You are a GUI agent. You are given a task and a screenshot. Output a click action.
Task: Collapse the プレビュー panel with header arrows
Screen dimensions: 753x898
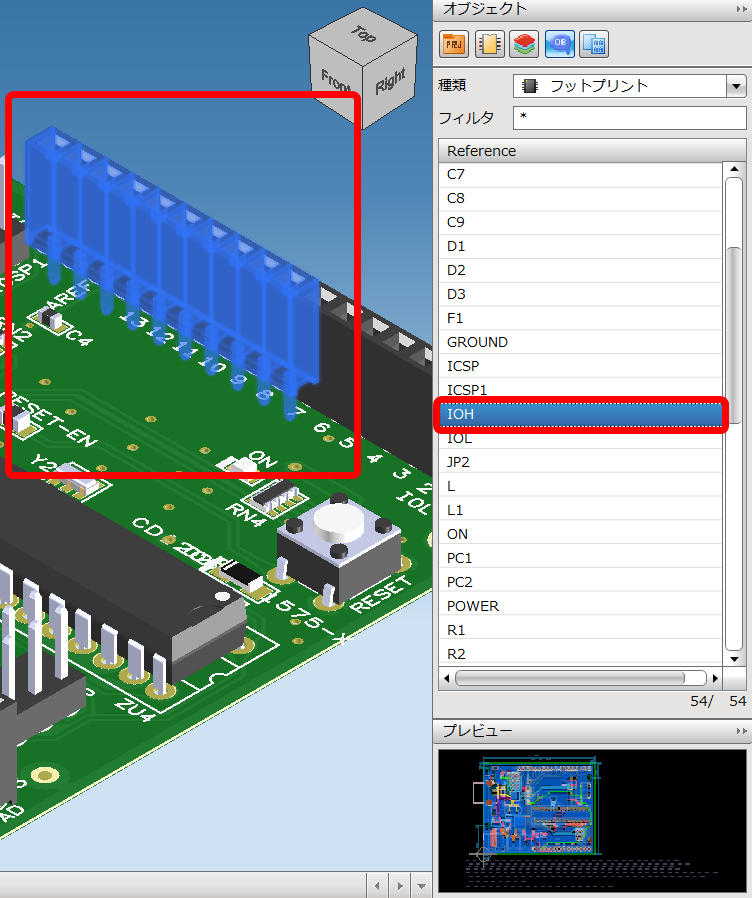click(740, 732)
